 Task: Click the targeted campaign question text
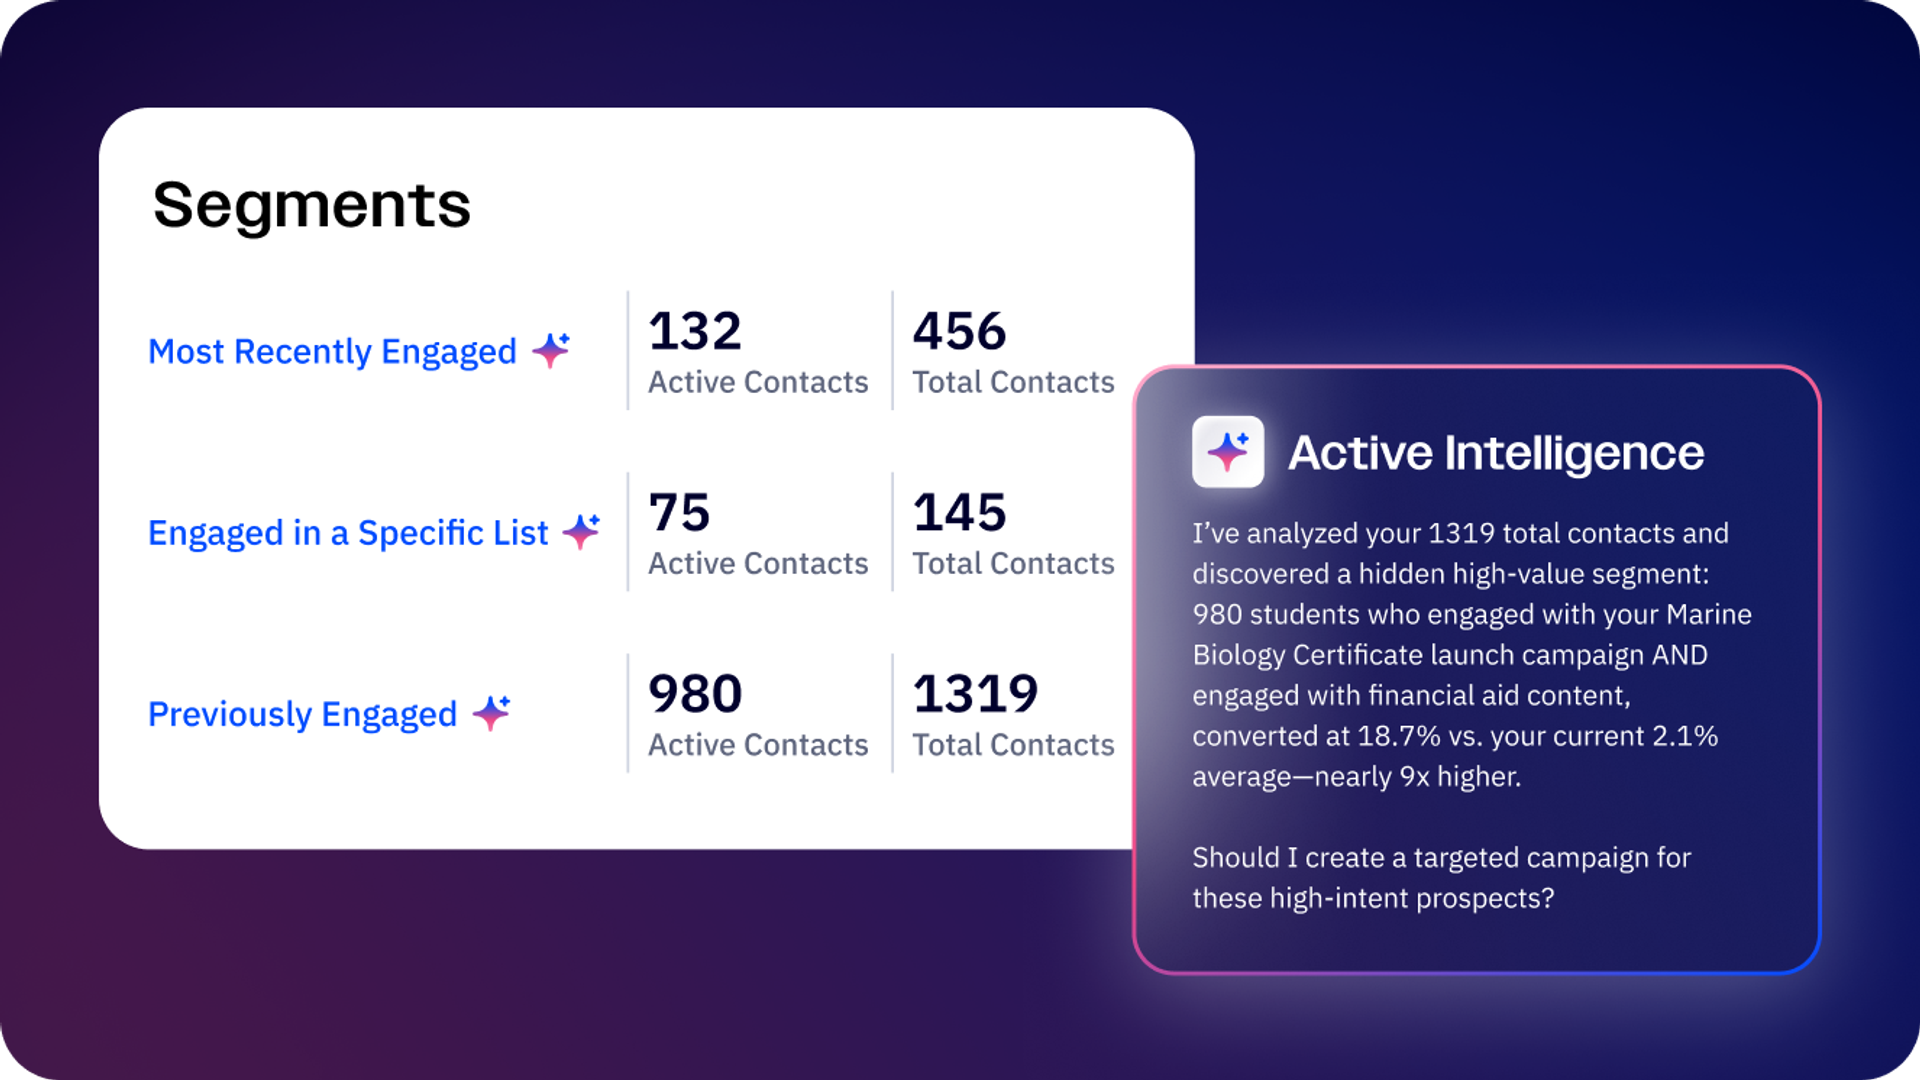tap(1440, 877)
